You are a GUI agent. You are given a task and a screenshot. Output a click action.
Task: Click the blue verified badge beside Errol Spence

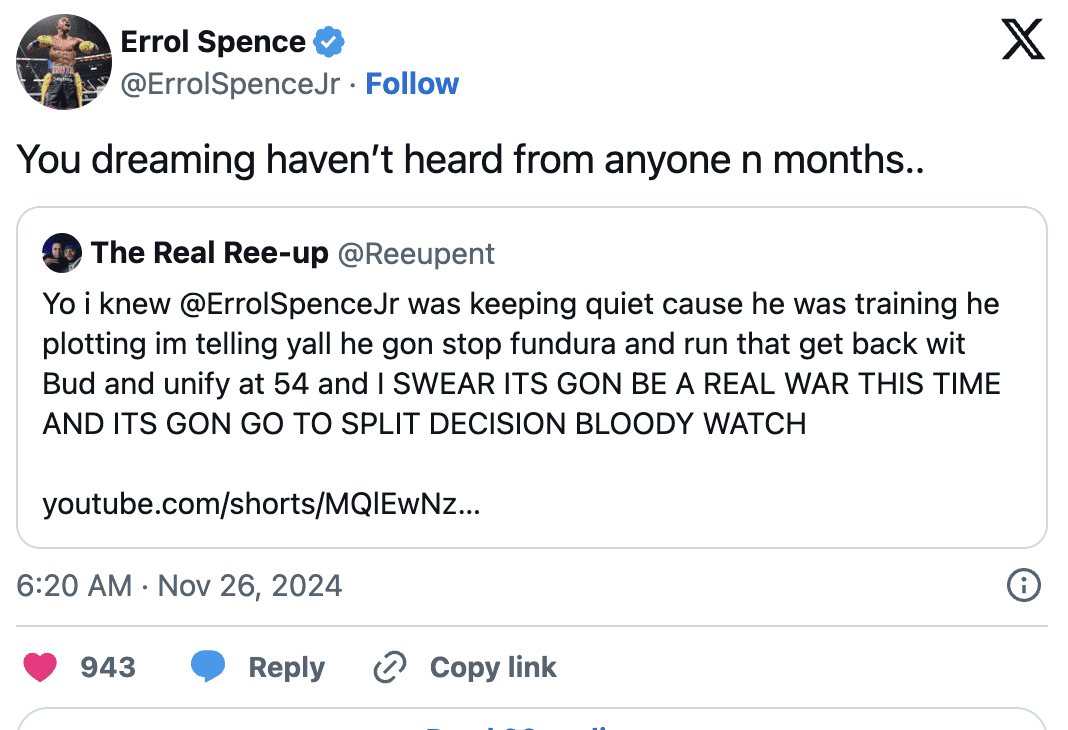coord(329,42)
